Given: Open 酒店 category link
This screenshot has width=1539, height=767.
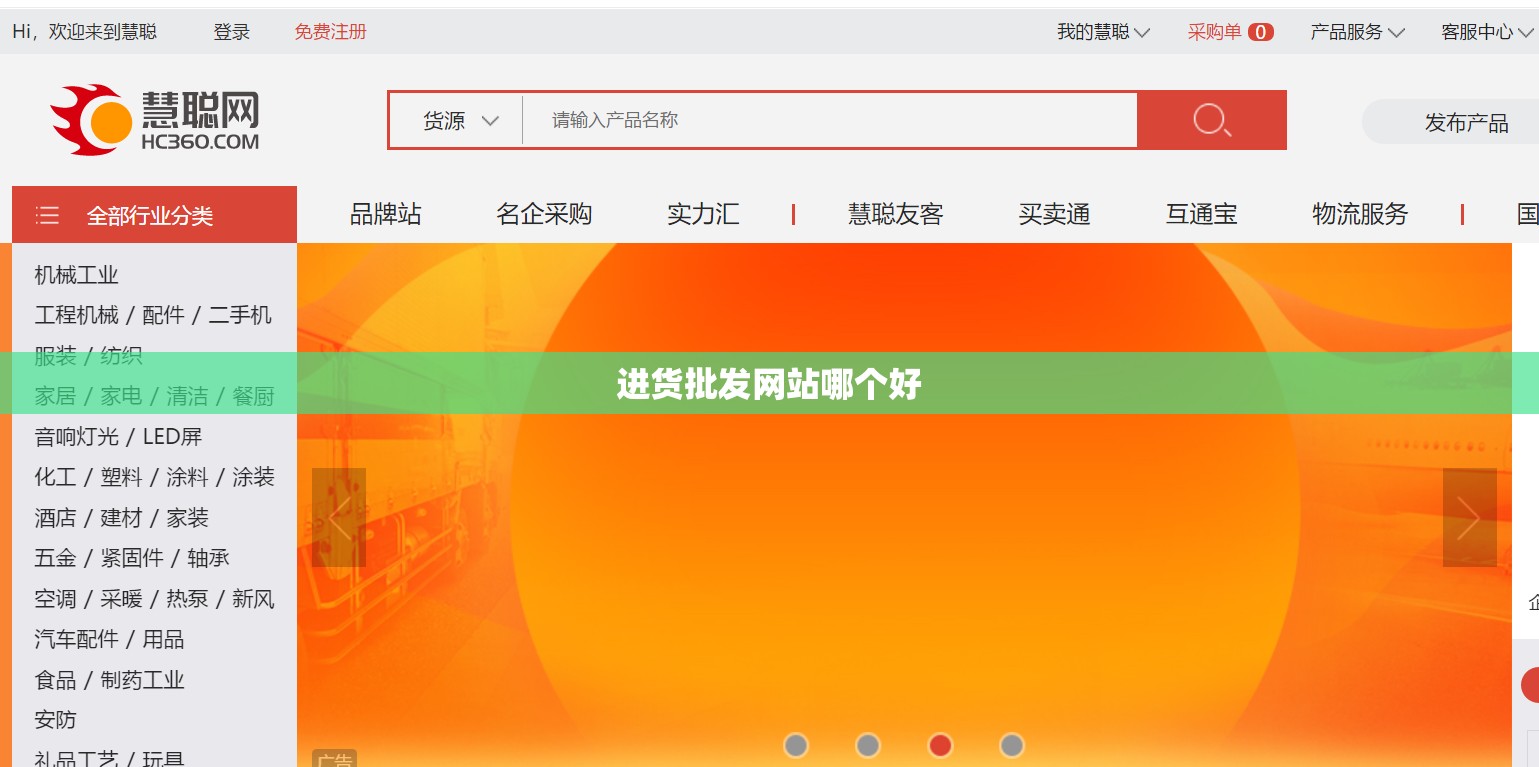Looking at the screenshot, I should click(55, 518).
